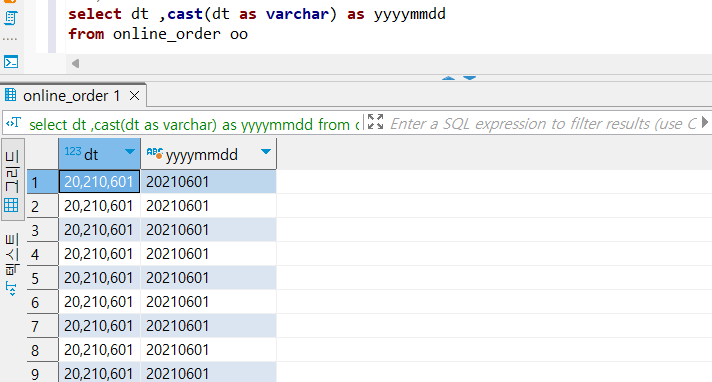Click numeric type icon in dt header
This screenshot has height=382, width=712.
pos(73,151)
